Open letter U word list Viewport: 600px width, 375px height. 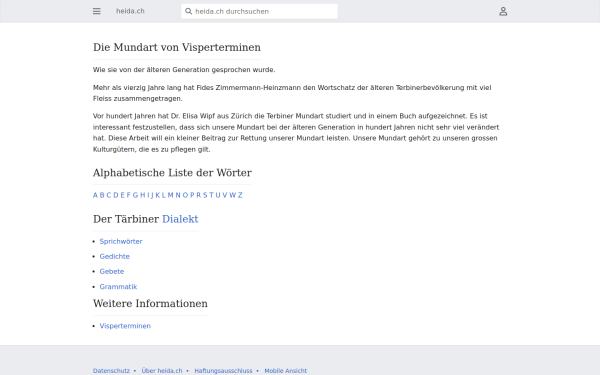(x=218, y=195)
